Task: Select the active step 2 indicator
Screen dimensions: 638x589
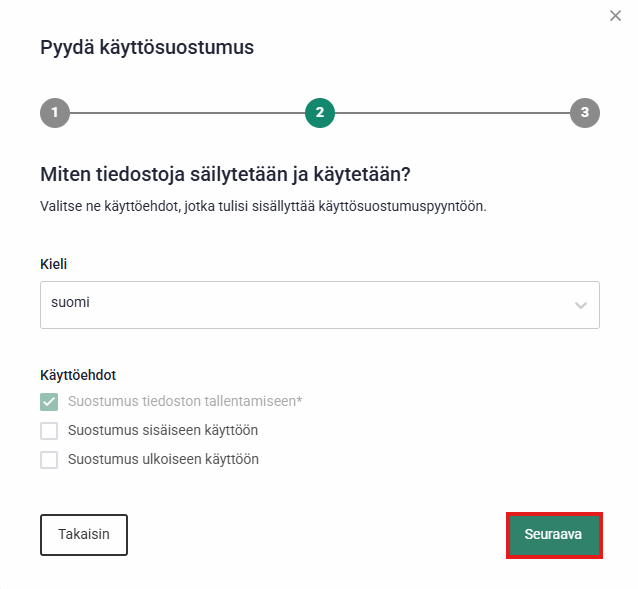Action: coord(320,113)
